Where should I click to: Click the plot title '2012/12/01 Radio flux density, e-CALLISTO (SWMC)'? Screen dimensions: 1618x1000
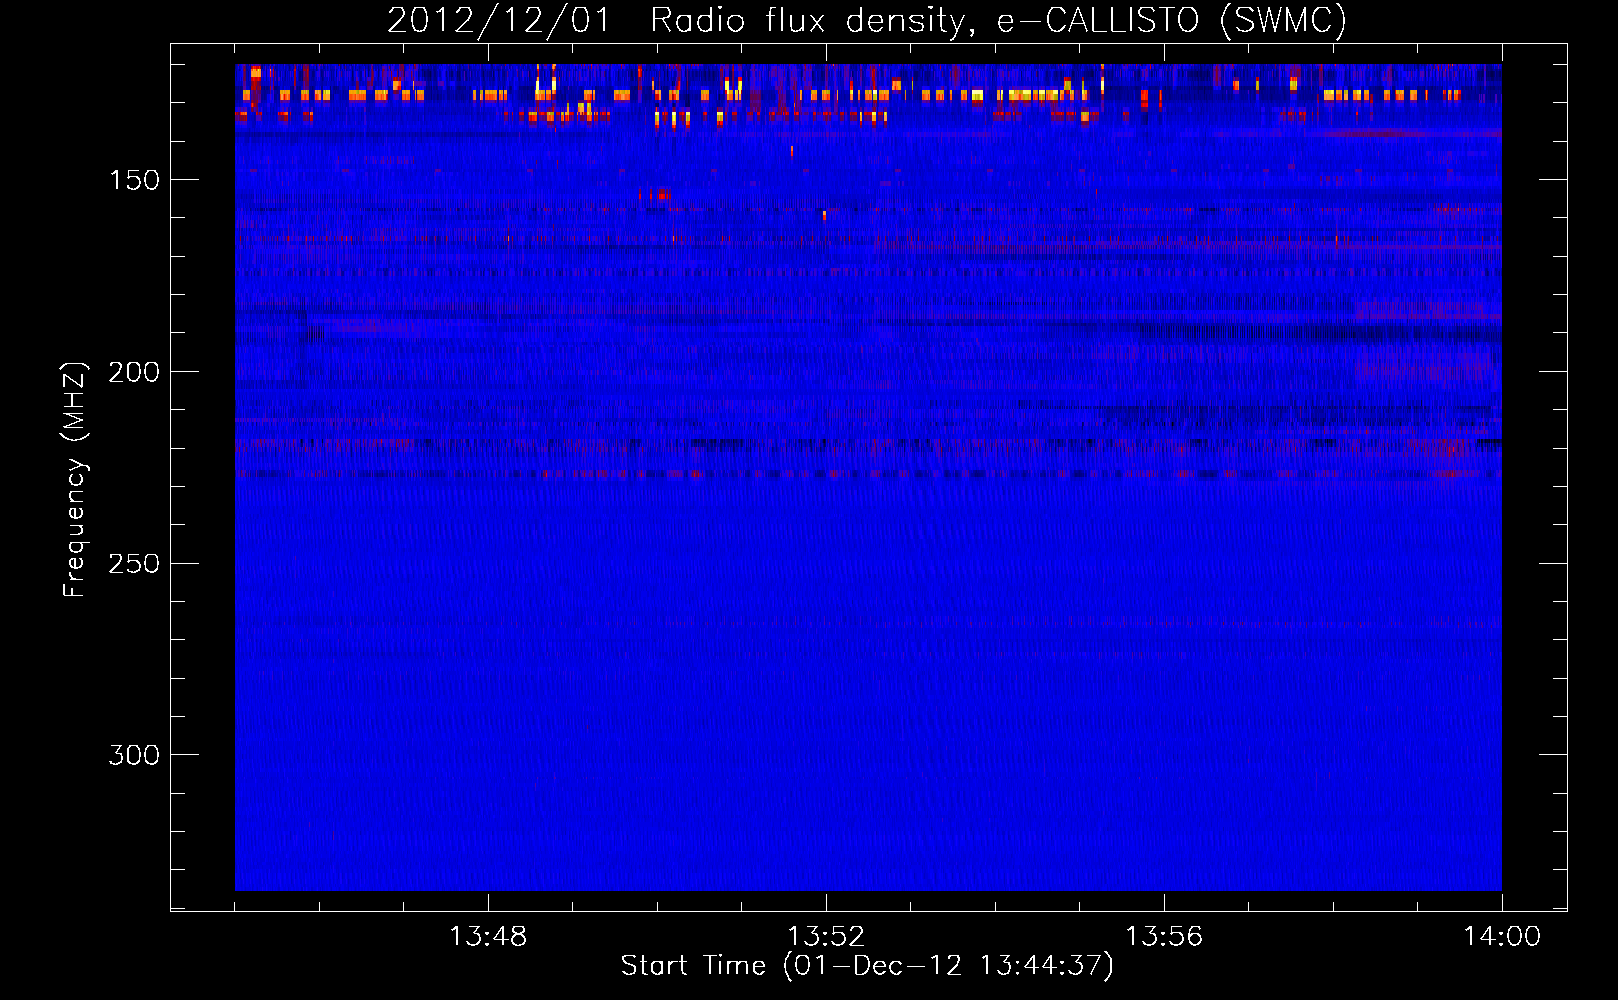(867, 20)
